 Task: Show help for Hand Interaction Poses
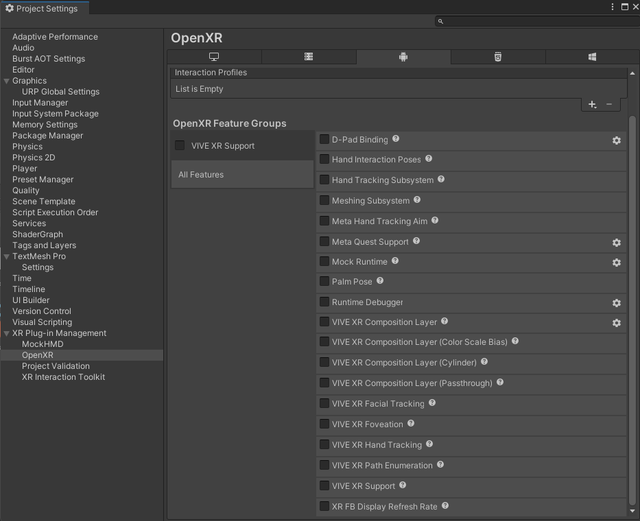(429, 158)
